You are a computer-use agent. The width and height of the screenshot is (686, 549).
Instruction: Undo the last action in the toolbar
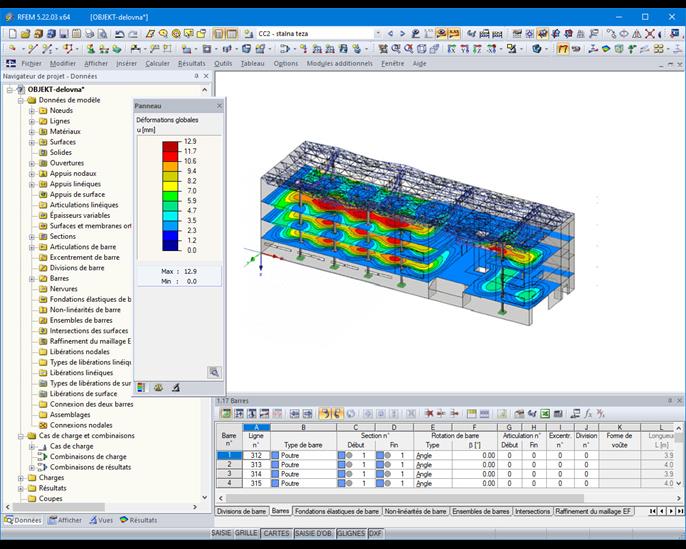click(119, 34)
